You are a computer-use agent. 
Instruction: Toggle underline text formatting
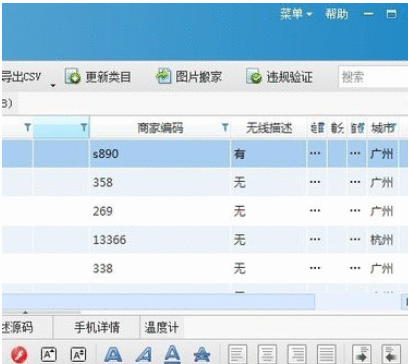click(x=173, y=354)
